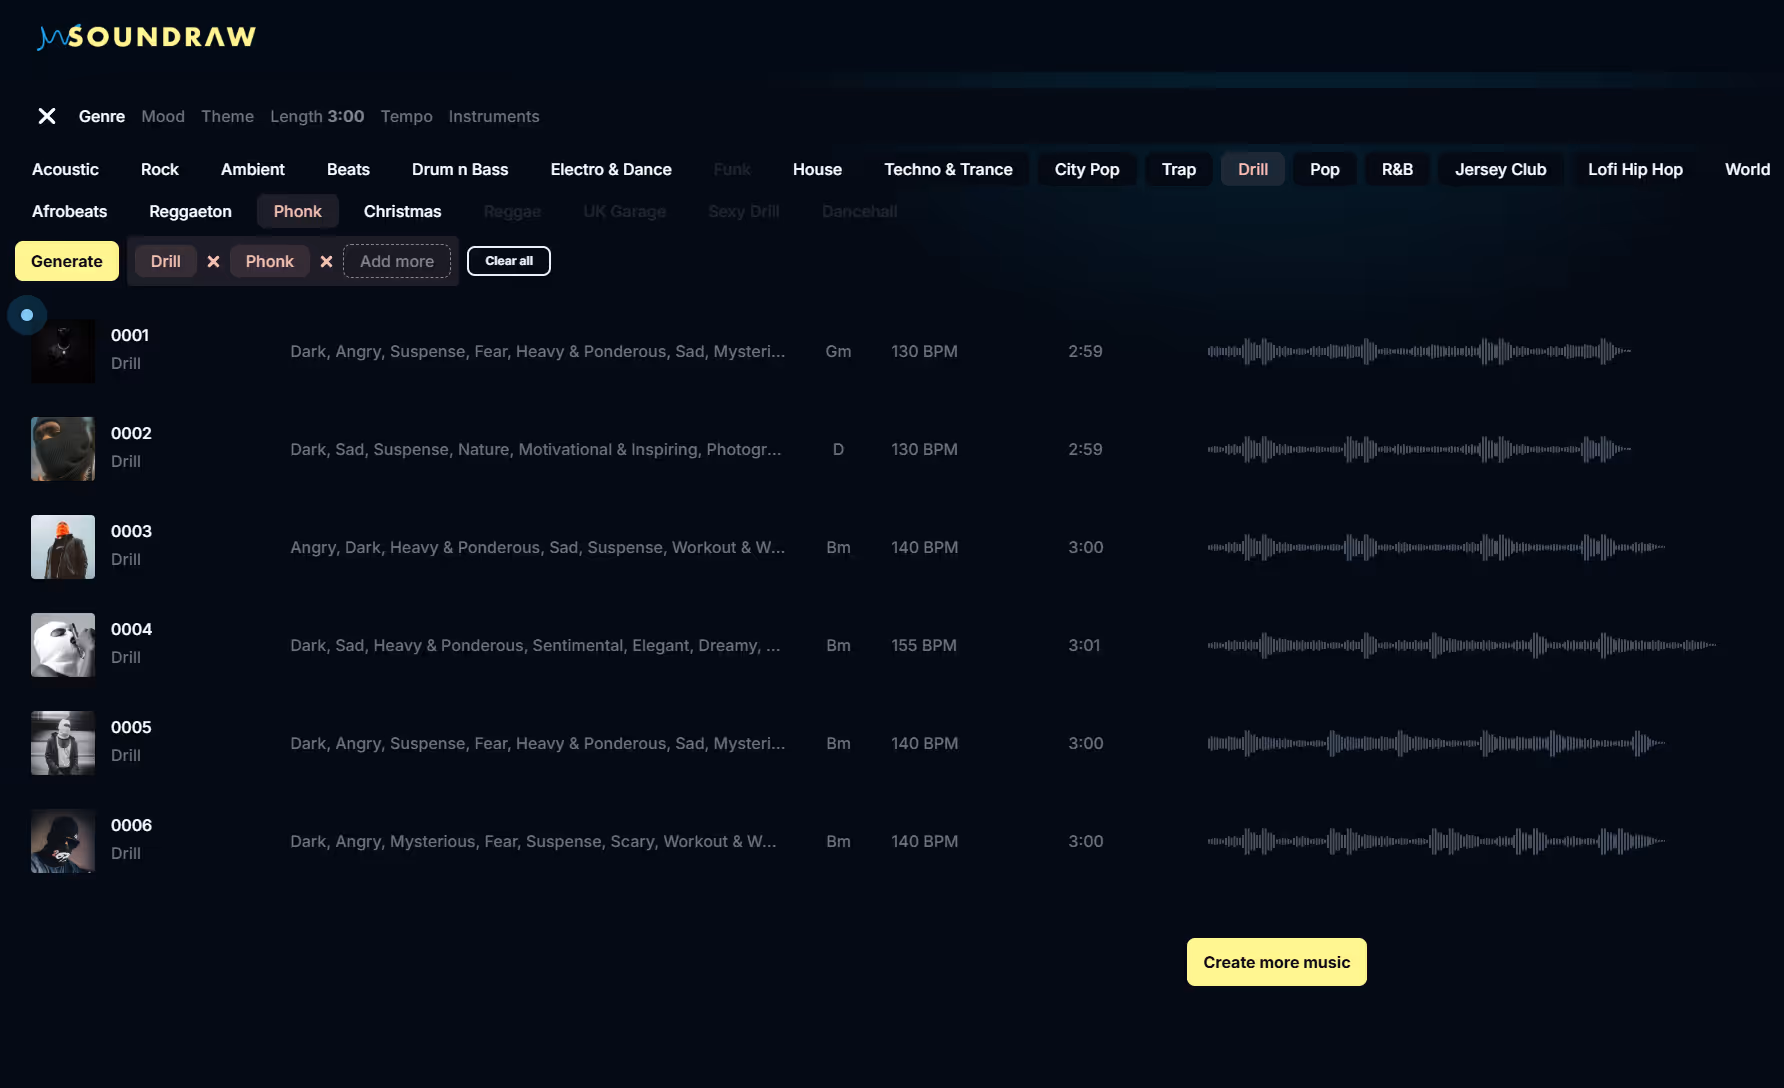Click the Generate button
1784x1088 pixels.
[67, 261]
